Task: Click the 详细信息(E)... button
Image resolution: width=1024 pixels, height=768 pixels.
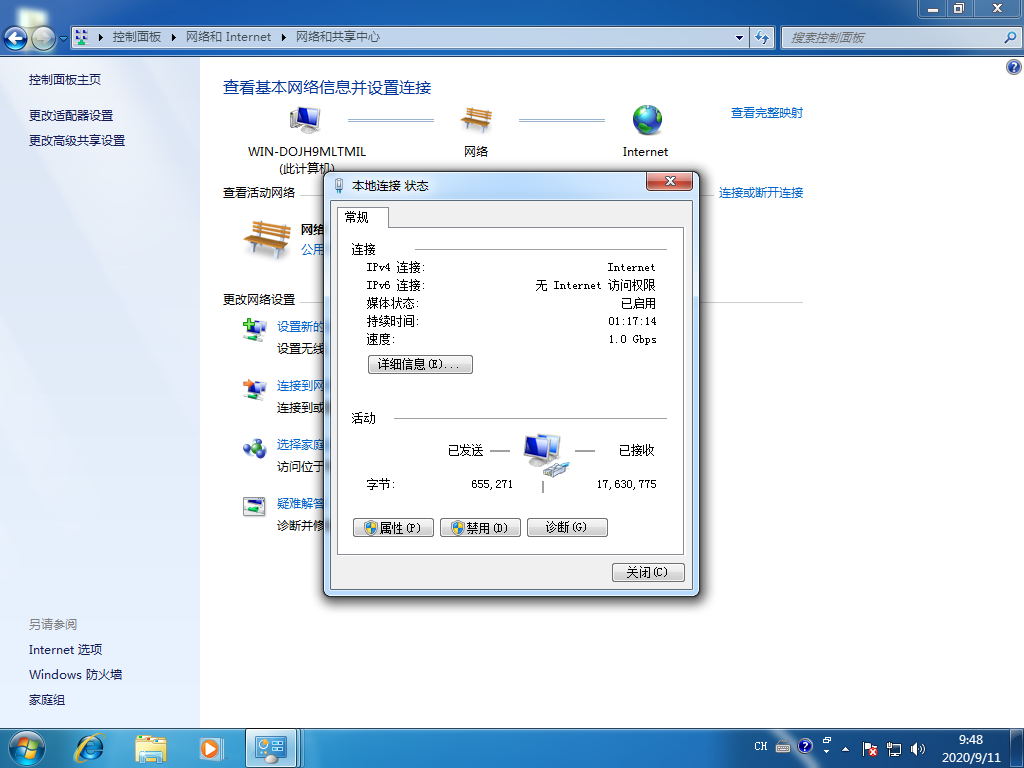Action: 420,364
